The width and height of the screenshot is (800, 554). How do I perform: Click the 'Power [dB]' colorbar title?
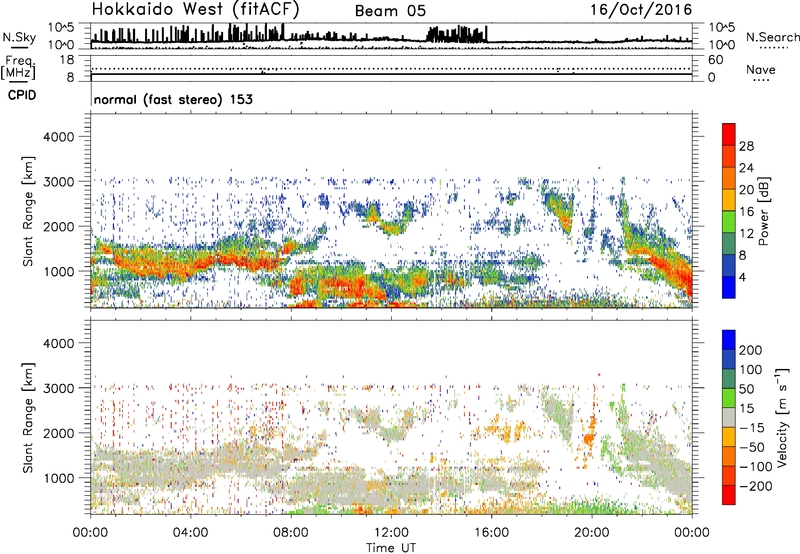click(763, 211)
